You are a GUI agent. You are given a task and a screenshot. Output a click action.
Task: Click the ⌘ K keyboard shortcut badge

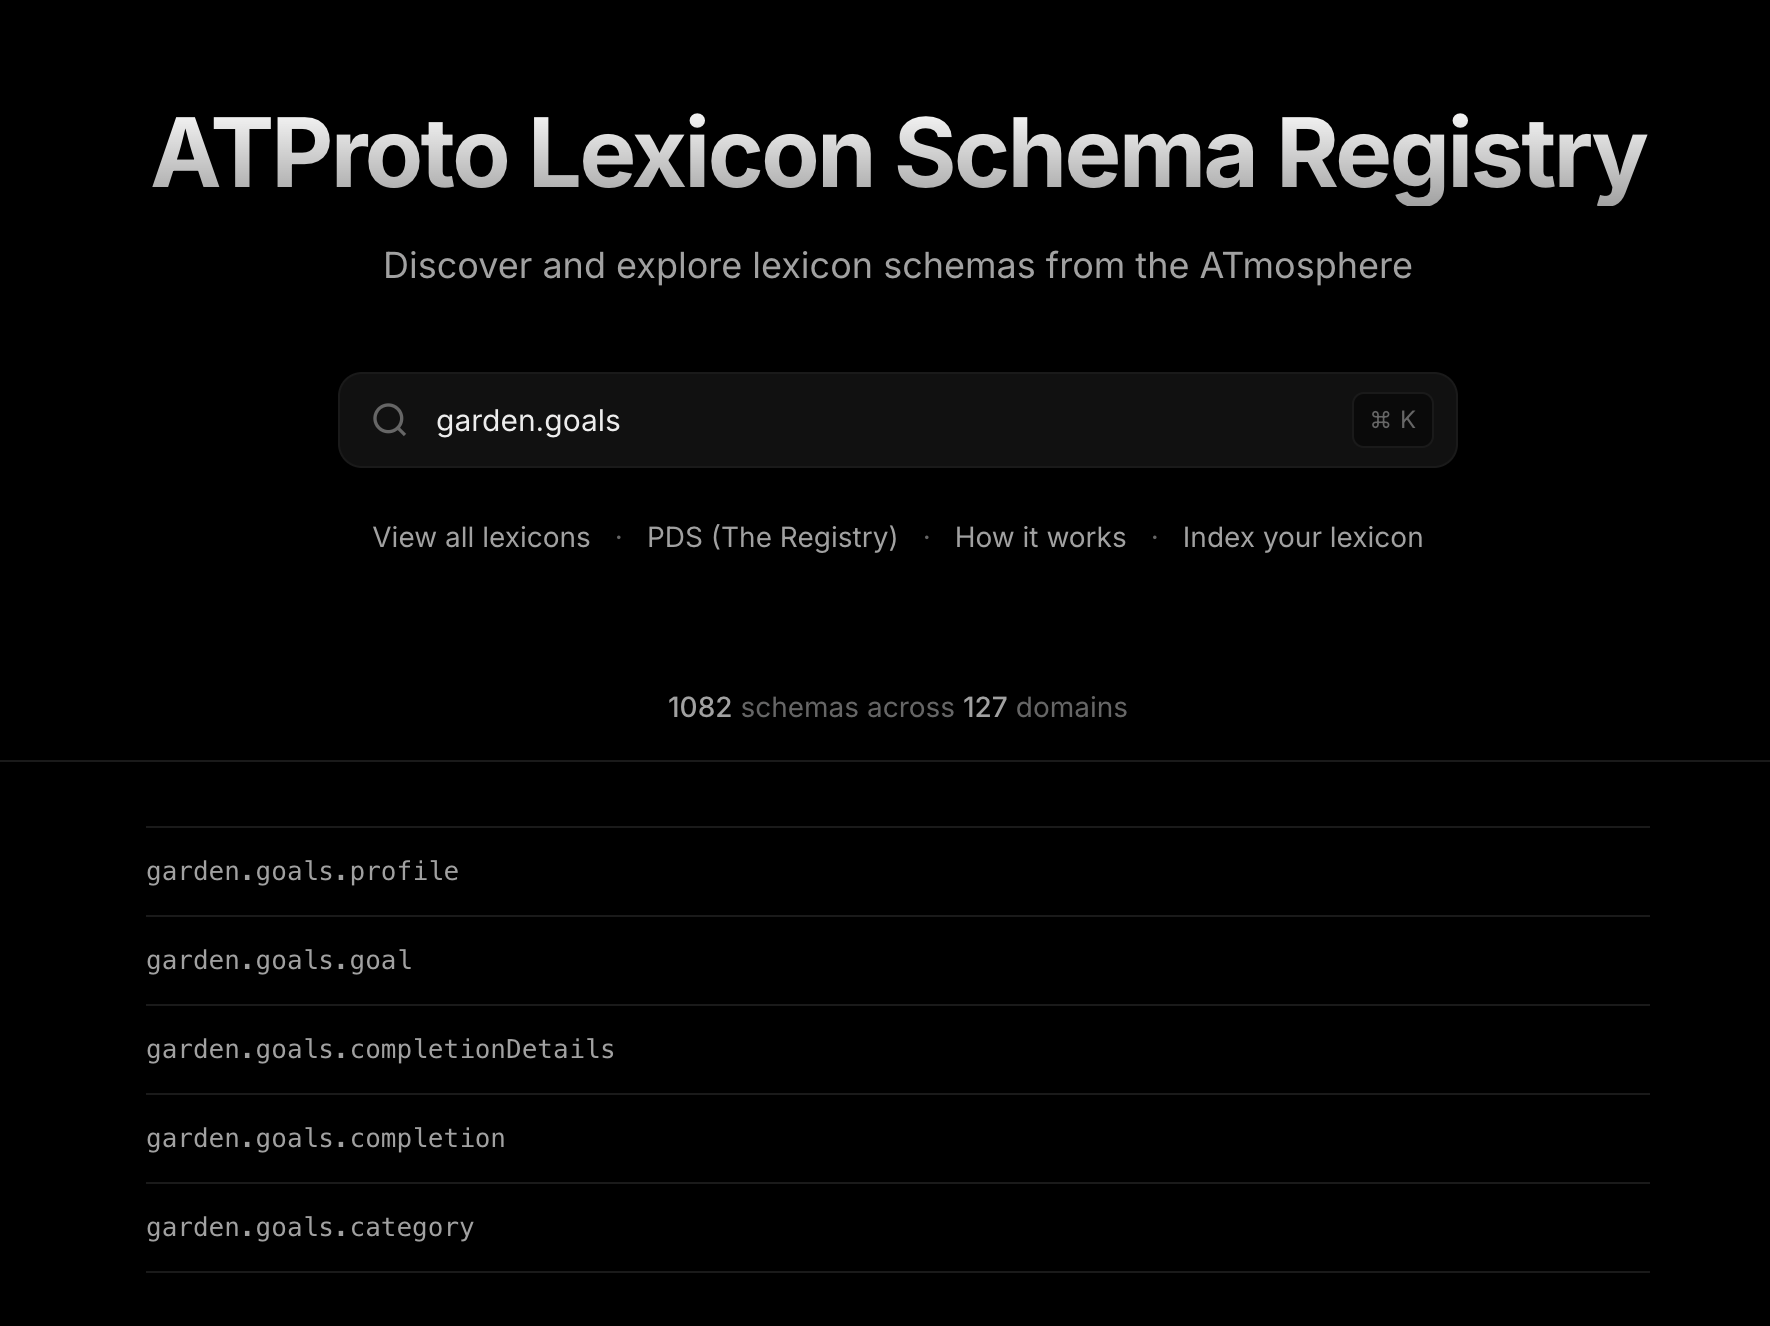point(1392,420)
